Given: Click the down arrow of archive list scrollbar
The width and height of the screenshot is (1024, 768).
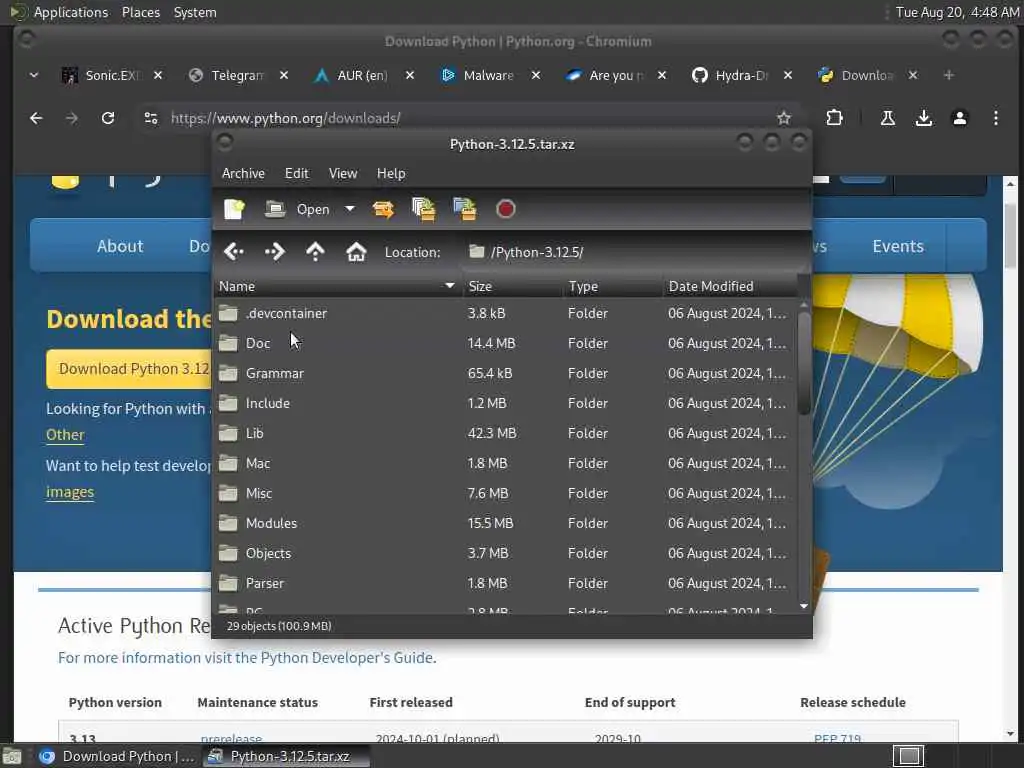Looking at the screenshot, I should (804, 606).
